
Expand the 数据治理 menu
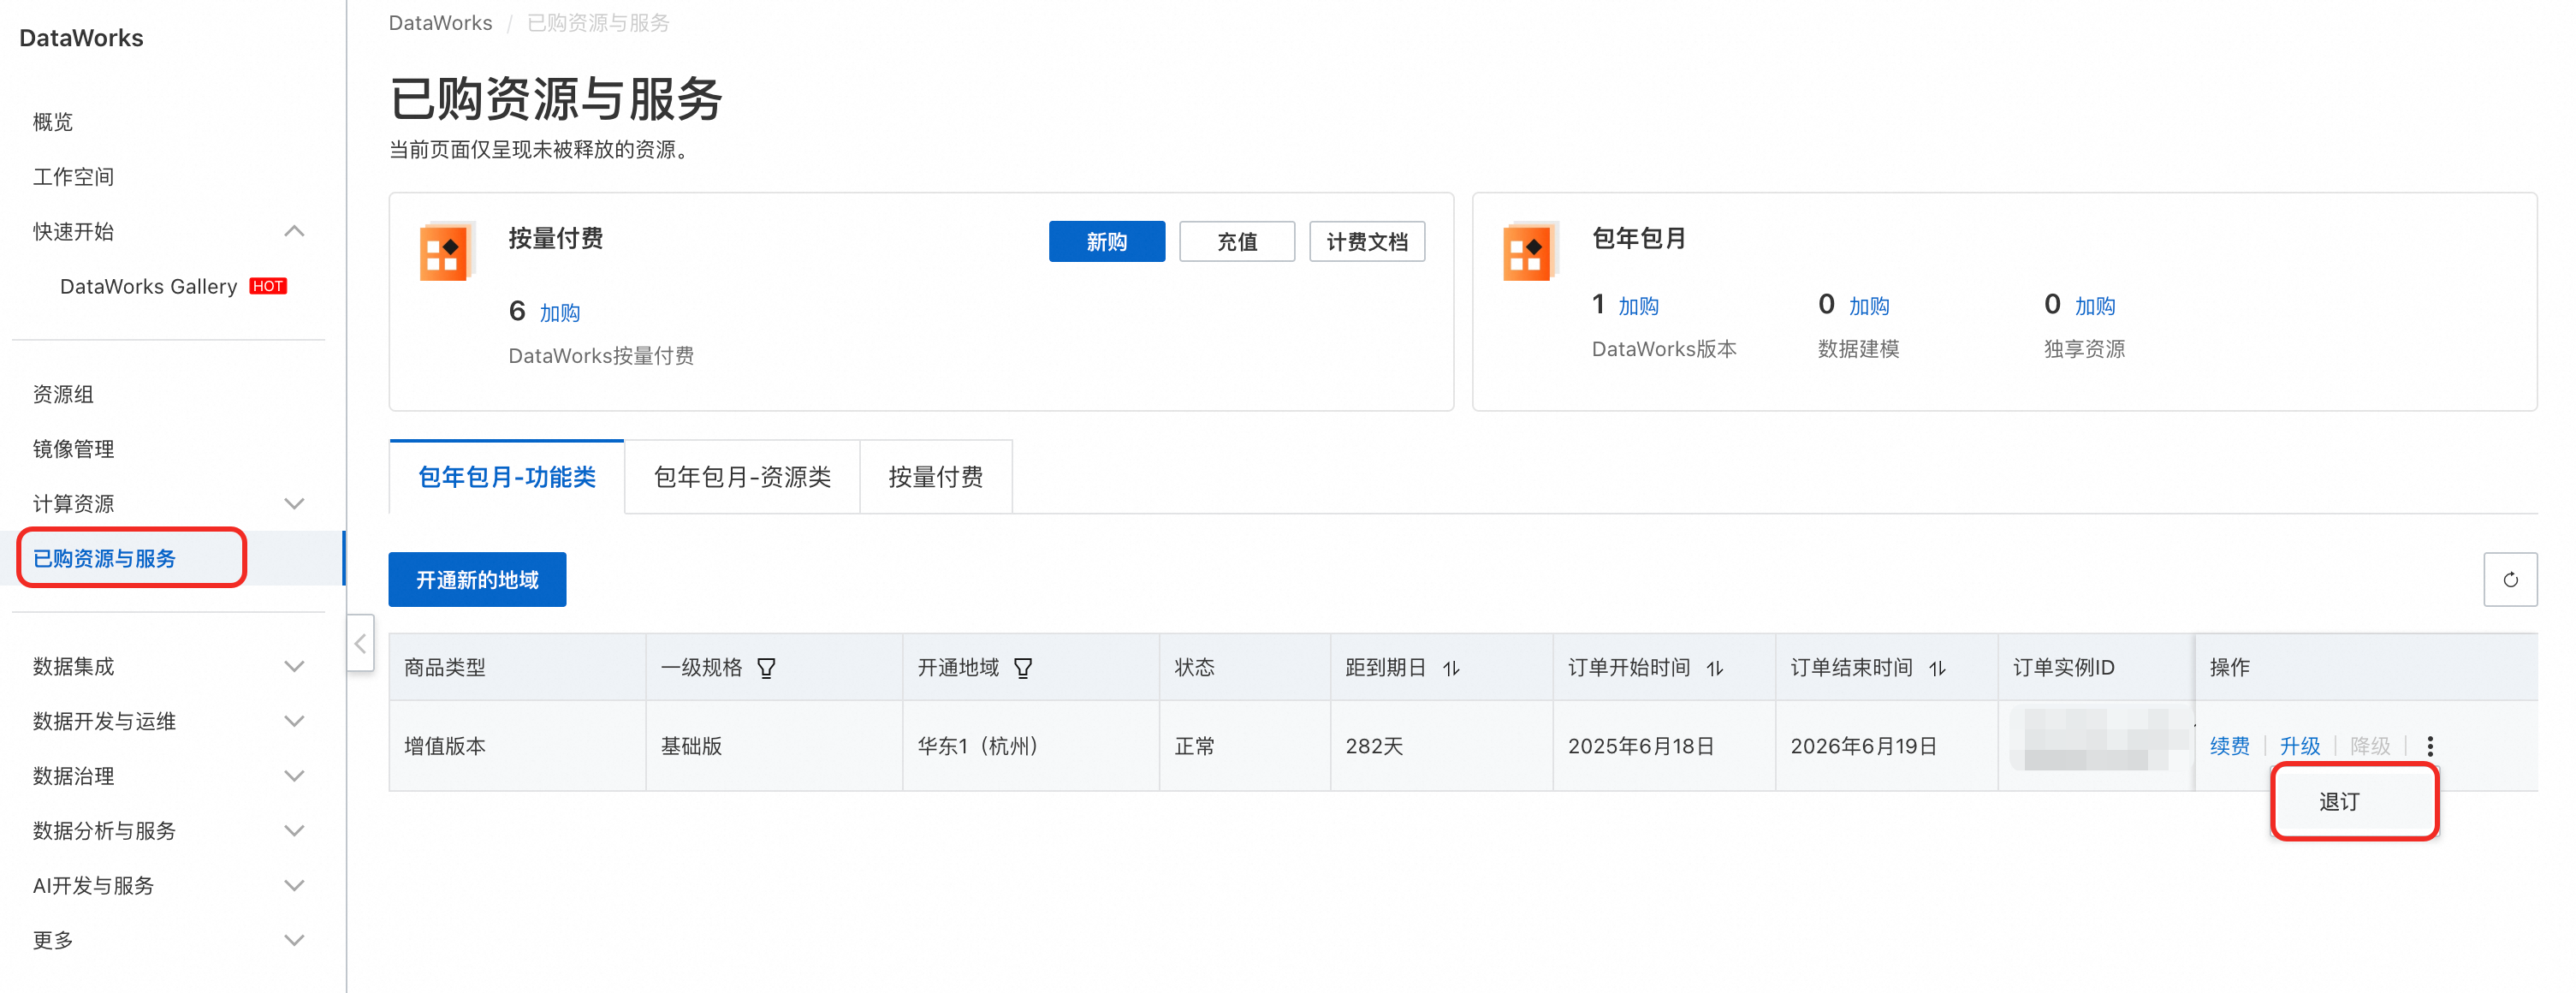coord(294,776)
